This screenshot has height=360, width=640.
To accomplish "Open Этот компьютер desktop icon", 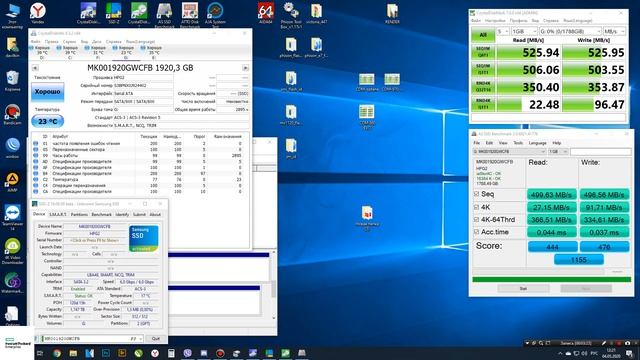I will click(12, 16).
